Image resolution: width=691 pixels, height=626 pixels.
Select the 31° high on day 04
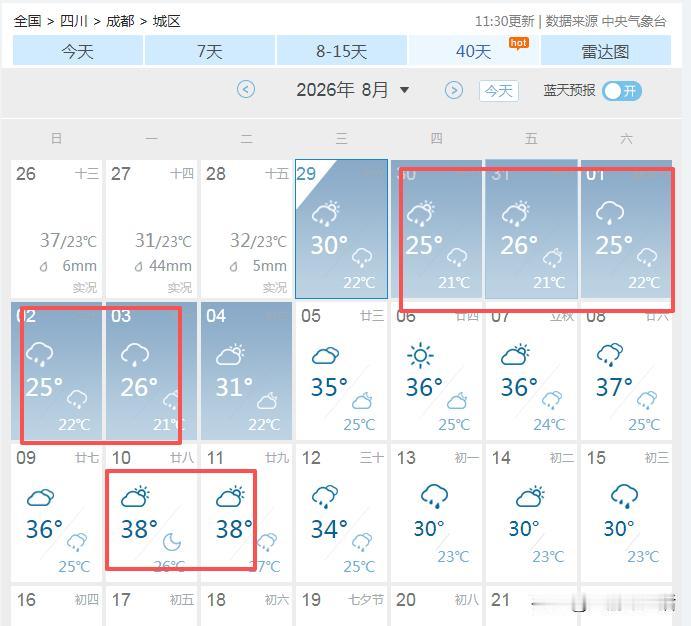pyautogui.click(x=234, y=388)
